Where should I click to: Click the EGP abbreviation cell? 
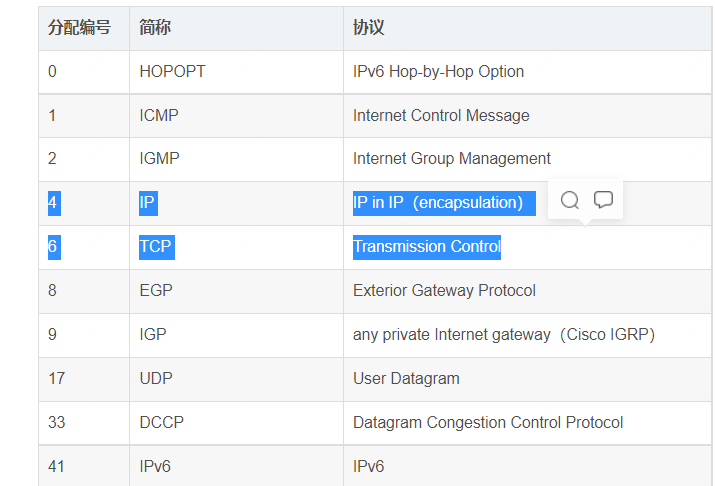click(158, 291)
